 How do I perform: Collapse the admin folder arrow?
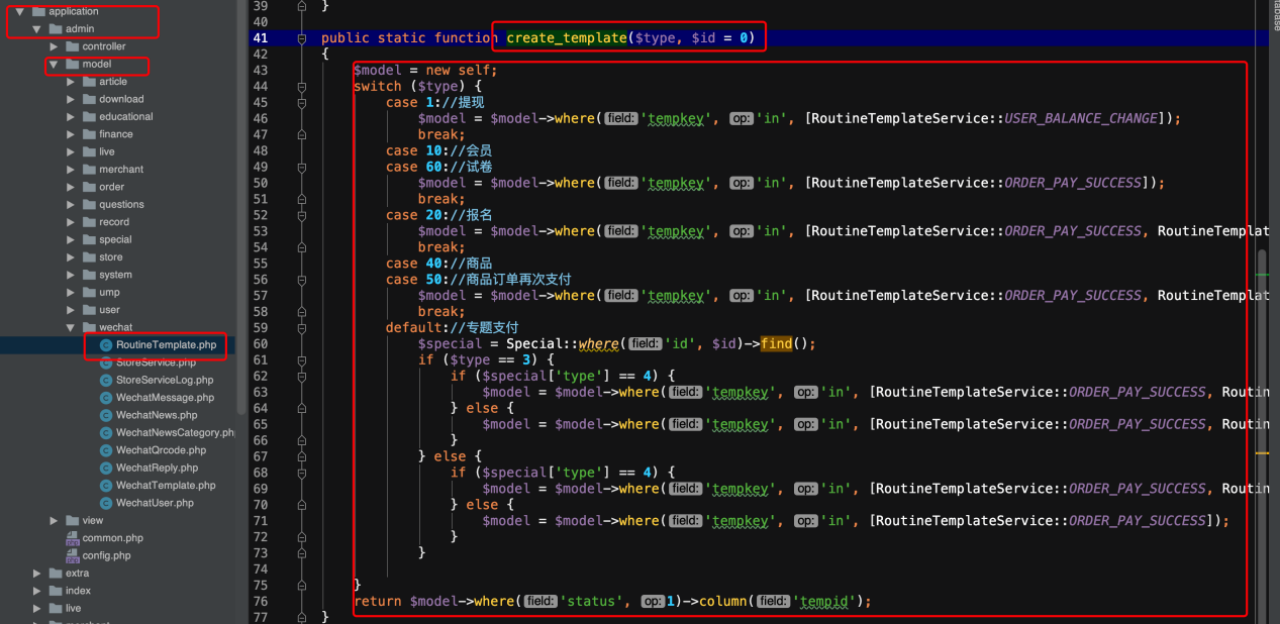point(37,29)
